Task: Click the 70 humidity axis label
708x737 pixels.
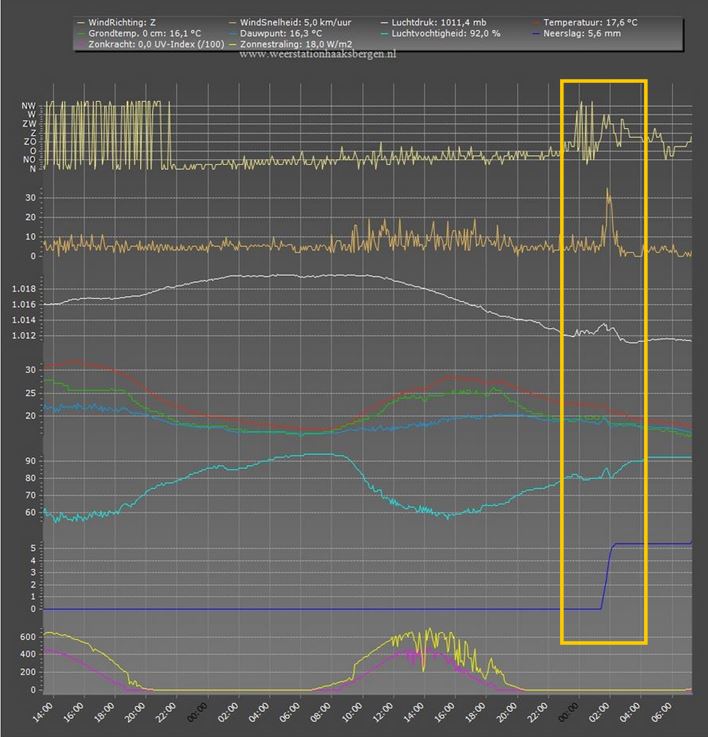Action: point(31,495)
